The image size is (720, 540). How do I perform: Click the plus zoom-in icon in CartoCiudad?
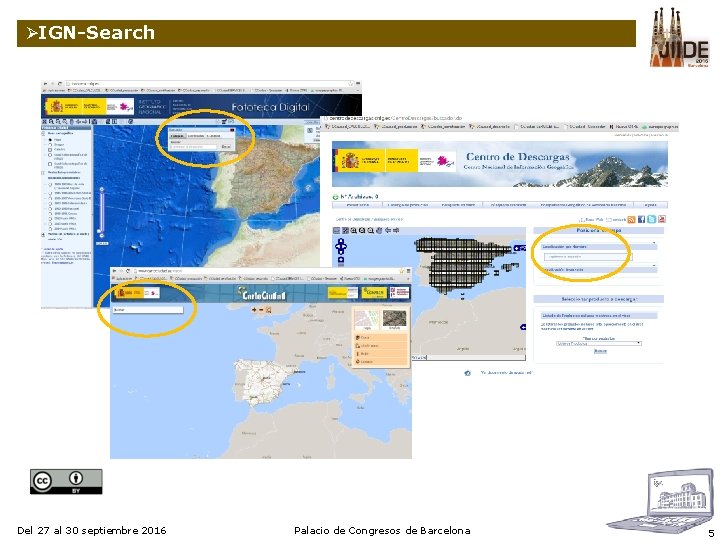(254, 310)
